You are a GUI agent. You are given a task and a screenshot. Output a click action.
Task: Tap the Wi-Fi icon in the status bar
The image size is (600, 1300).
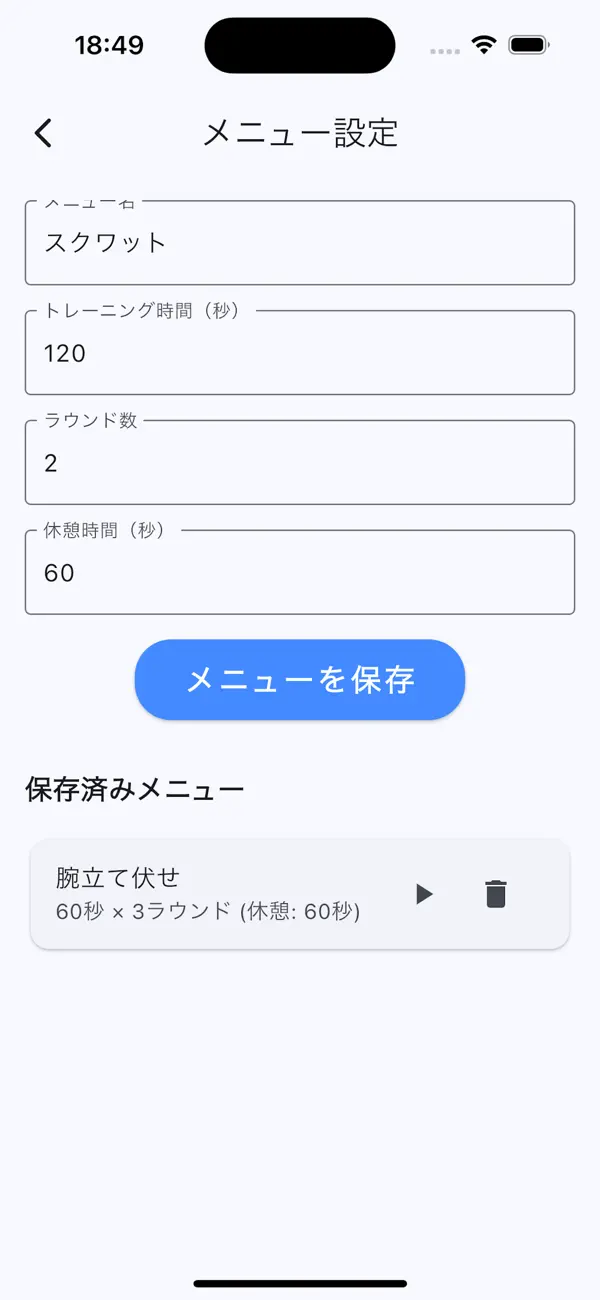(482, 44)
